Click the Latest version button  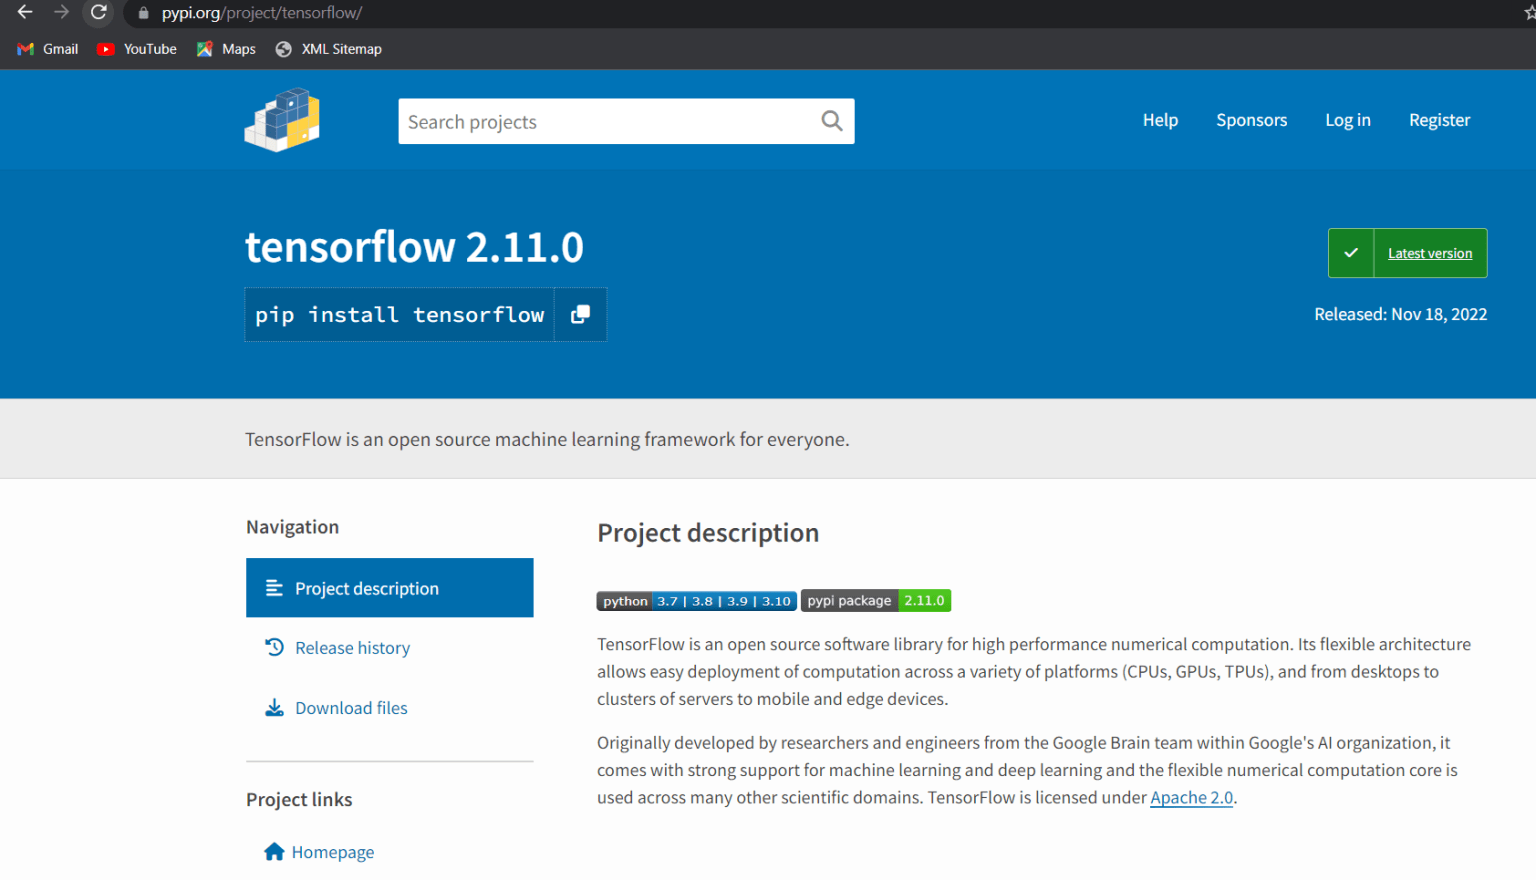(1429, 252)
